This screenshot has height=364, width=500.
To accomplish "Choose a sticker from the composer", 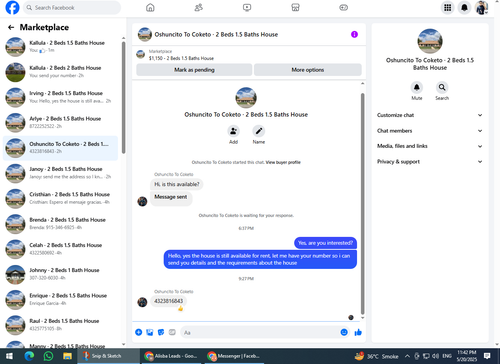I will [161, 332].
